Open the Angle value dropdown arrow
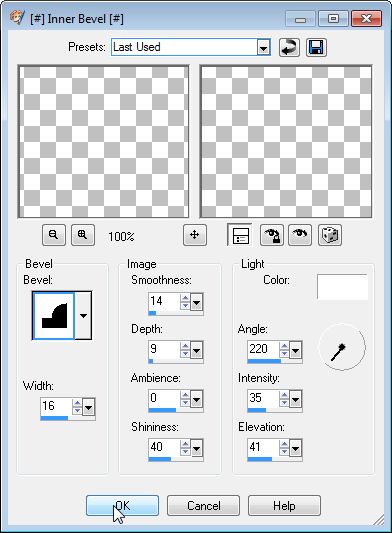Image resolution: width=392 pixels, height=533 pixels. [295, 350]
